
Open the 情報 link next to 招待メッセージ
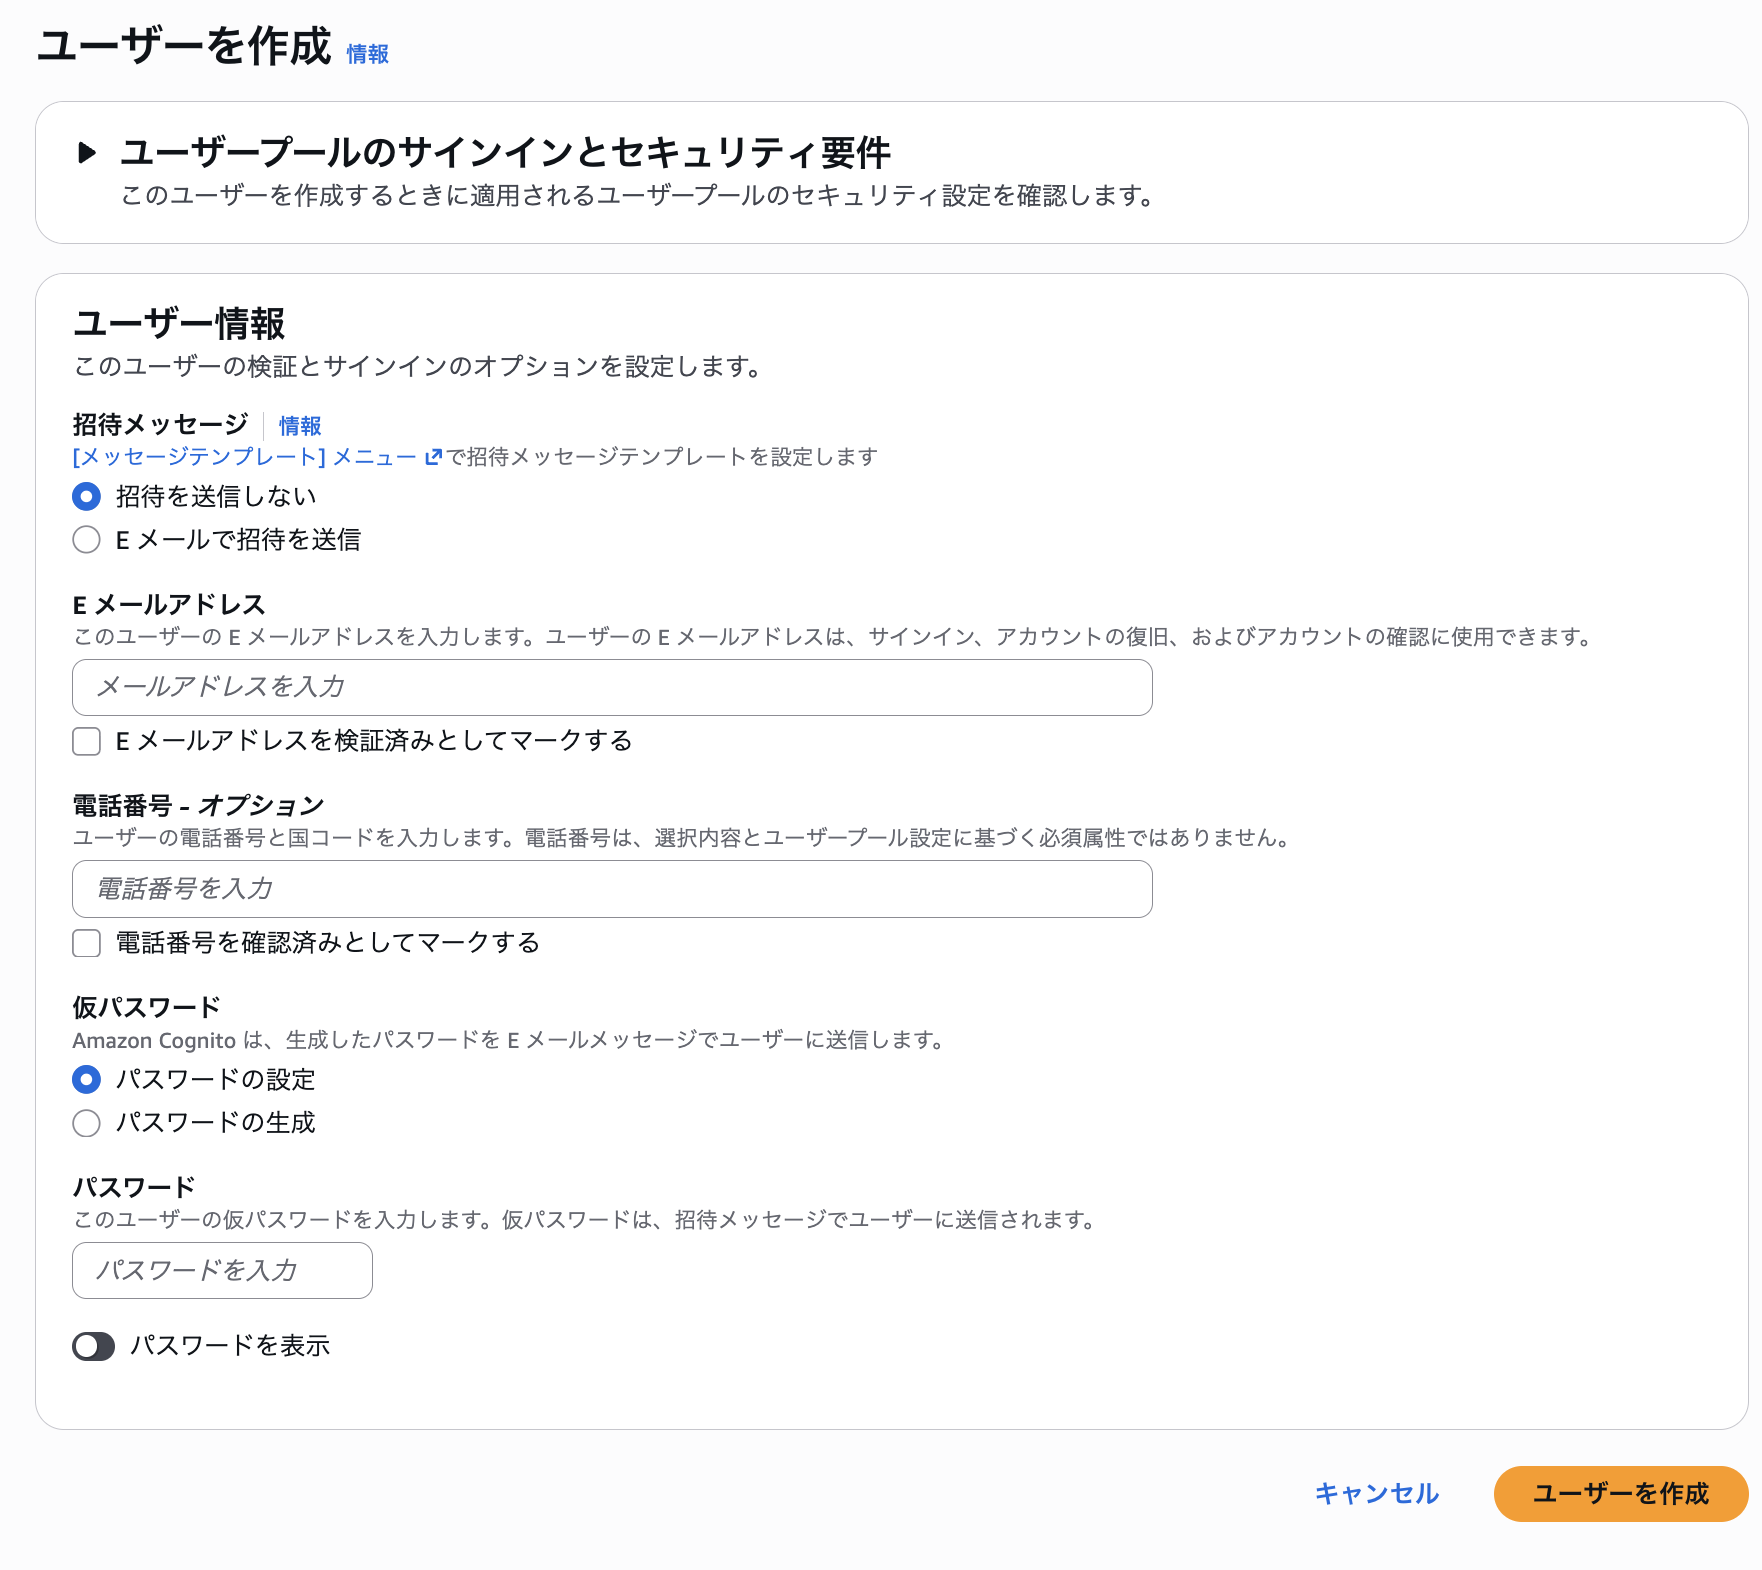click(300, 426)
